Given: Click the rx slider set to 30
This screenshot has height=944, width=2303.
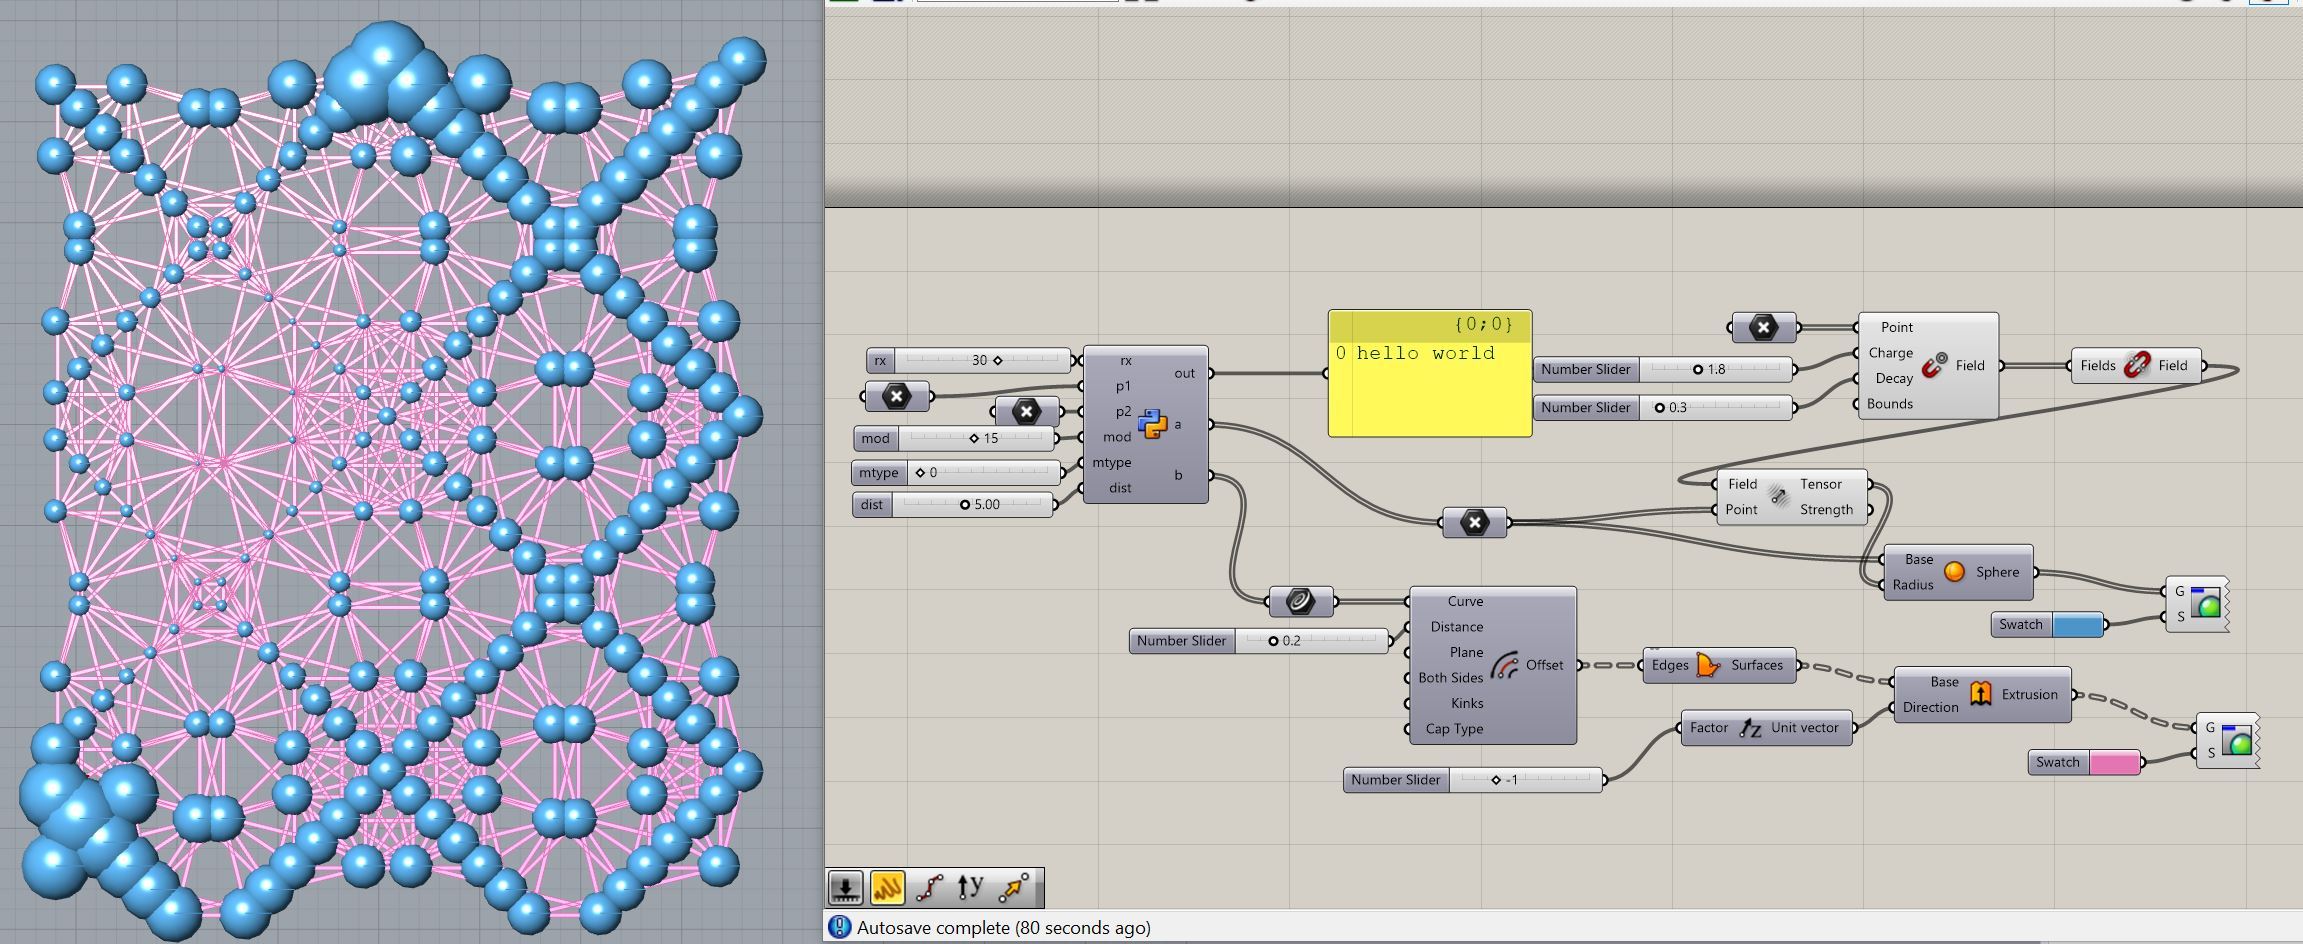Looking at the screenshot, I should [x=970, y=360].
